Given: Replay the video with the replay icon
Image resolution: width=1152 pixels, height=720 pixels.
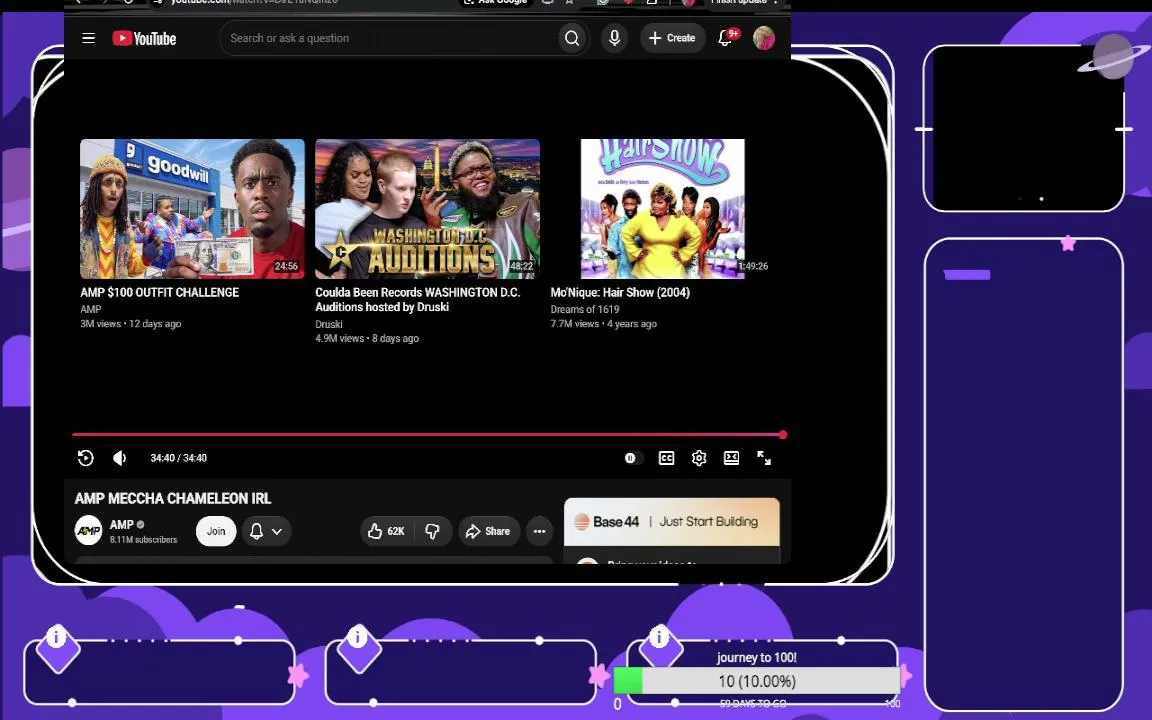Looking at the screenshot, I should pyautogui.click(x=86, y=458).
